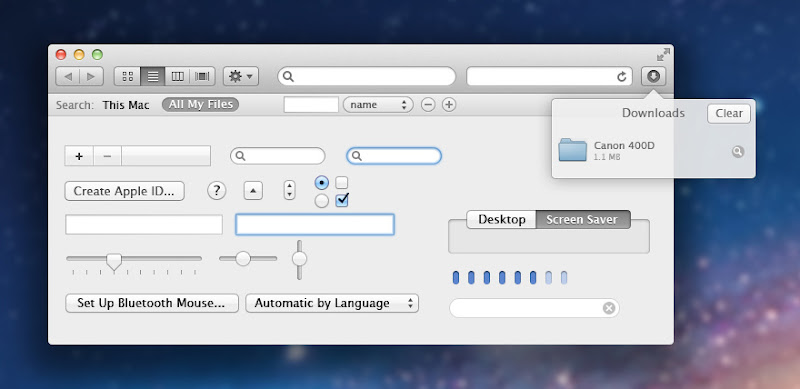Image resolution: width=800 pixels, height=389 pixels.
Task: Switch to column view
Action: 178,77
